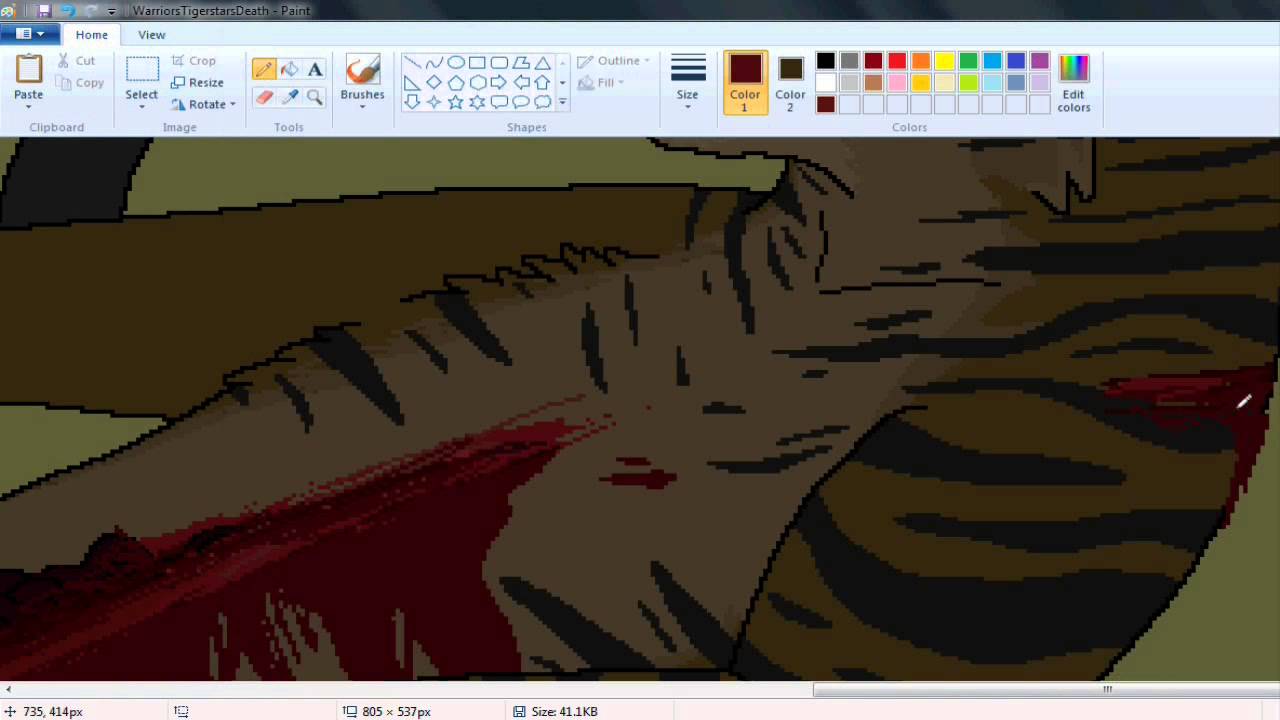Open the Size line thickness dropdown
This screenshot has height=720, width=1280.
point(687,81)
